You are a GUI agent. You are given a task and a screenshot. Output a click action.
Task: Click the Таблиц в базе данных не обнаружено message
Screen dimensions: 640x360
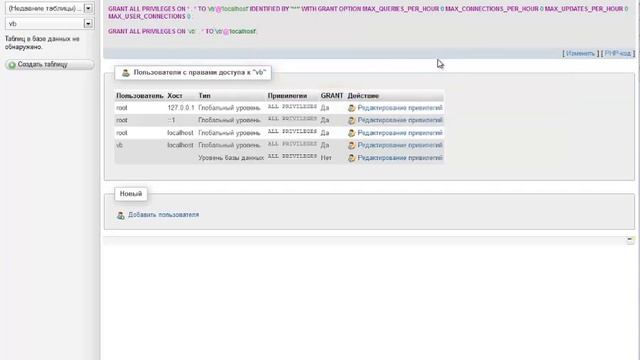tap(42, 43)
